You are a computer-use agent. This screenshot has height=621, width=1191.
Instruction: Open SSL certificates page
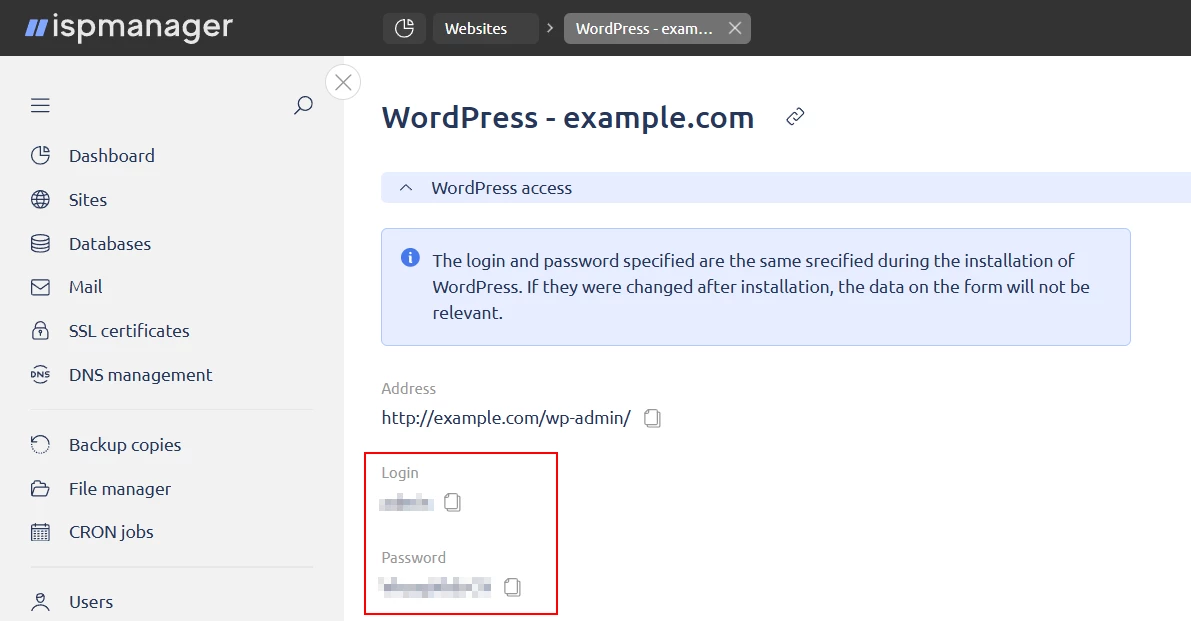point(128,331)
